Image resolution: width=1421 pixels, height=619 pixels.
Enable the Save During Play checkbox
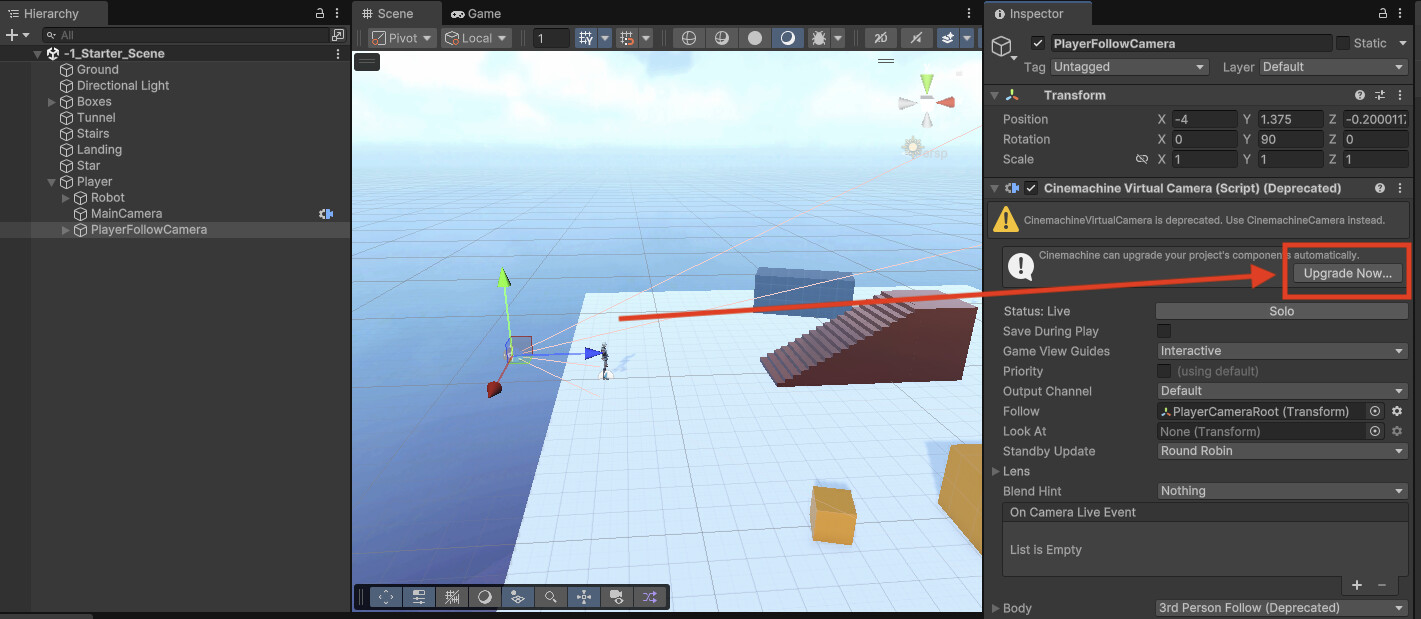[x=1164, y=331]
